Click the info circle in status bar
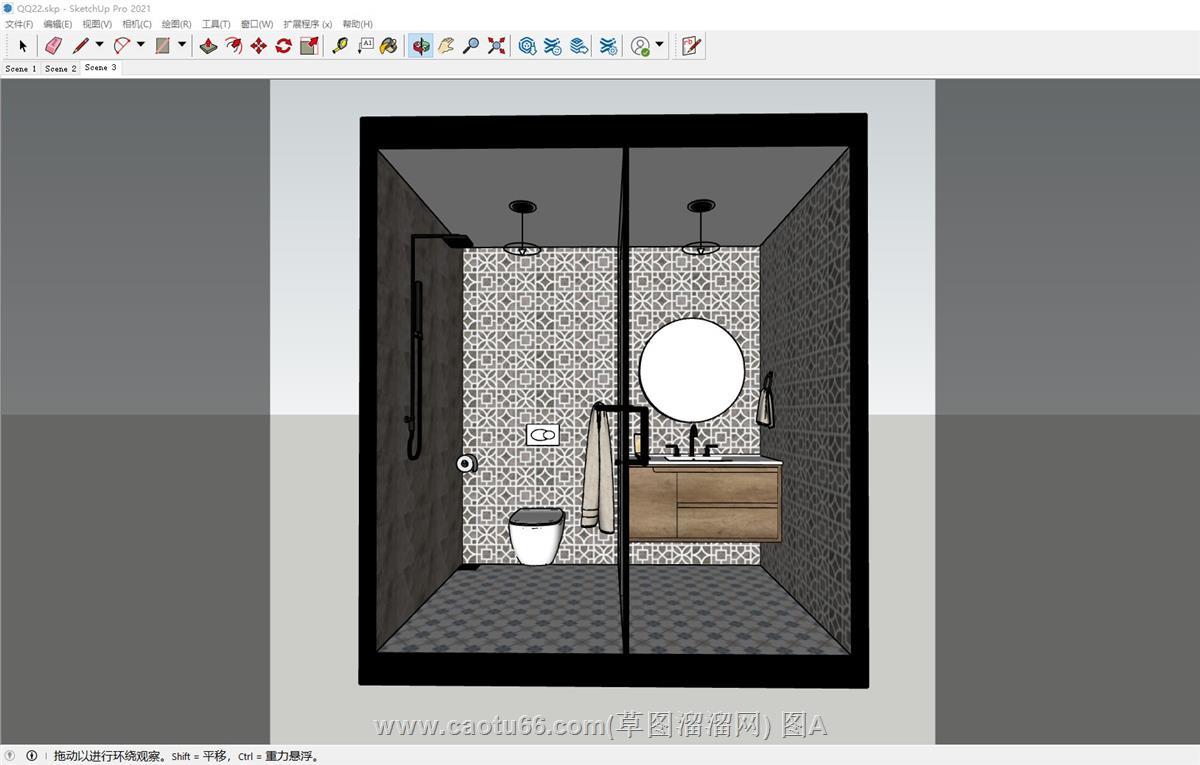1200x765 pixels. click(x=31, y=756)
